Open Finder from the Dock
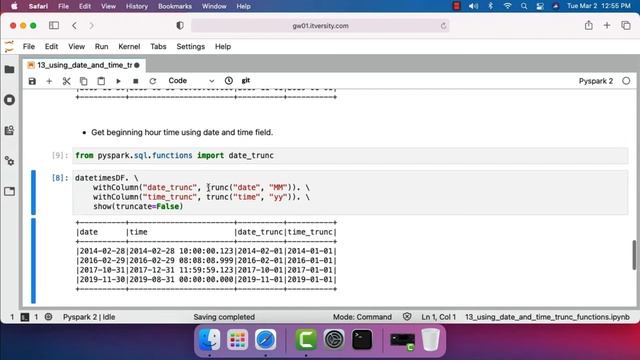640x360 pixels. 209,340
